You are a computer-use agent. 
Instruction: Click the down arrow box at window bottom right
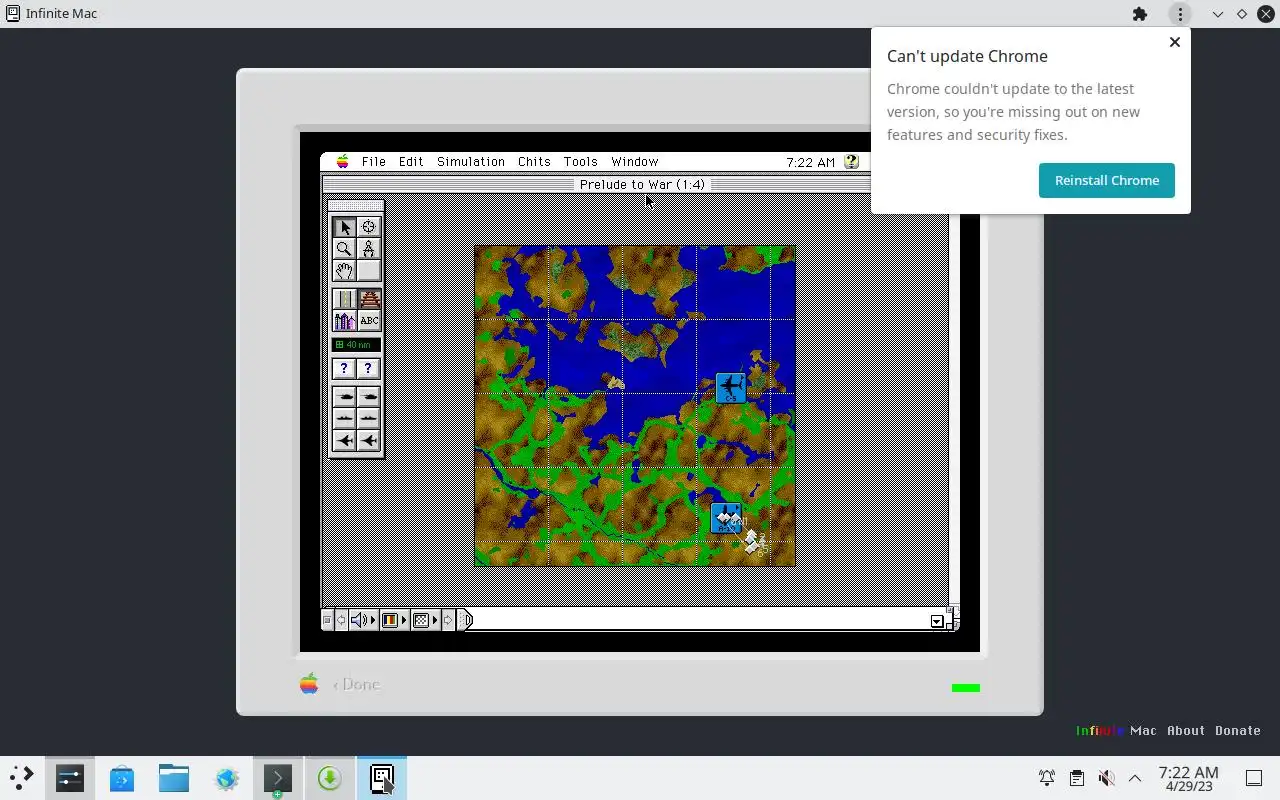pos(937,621)
